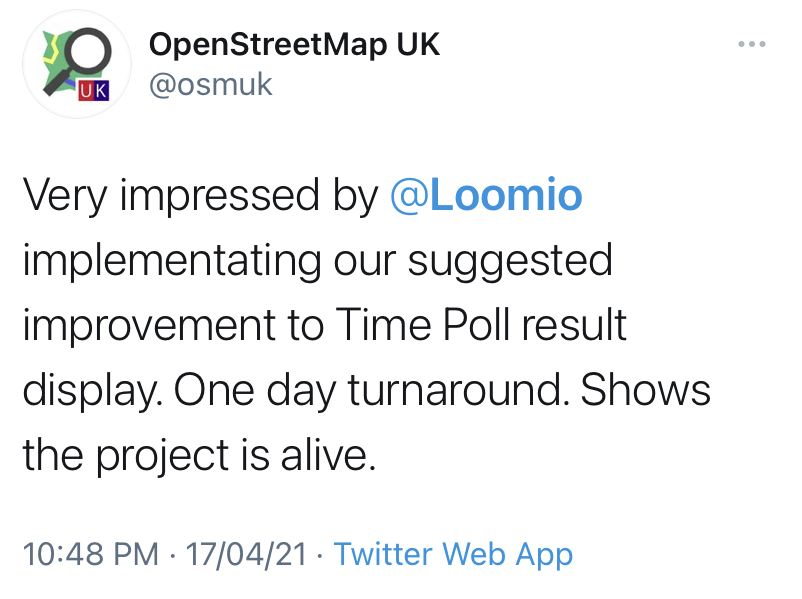Click the red UK badge on the avatar

[94, 91]
